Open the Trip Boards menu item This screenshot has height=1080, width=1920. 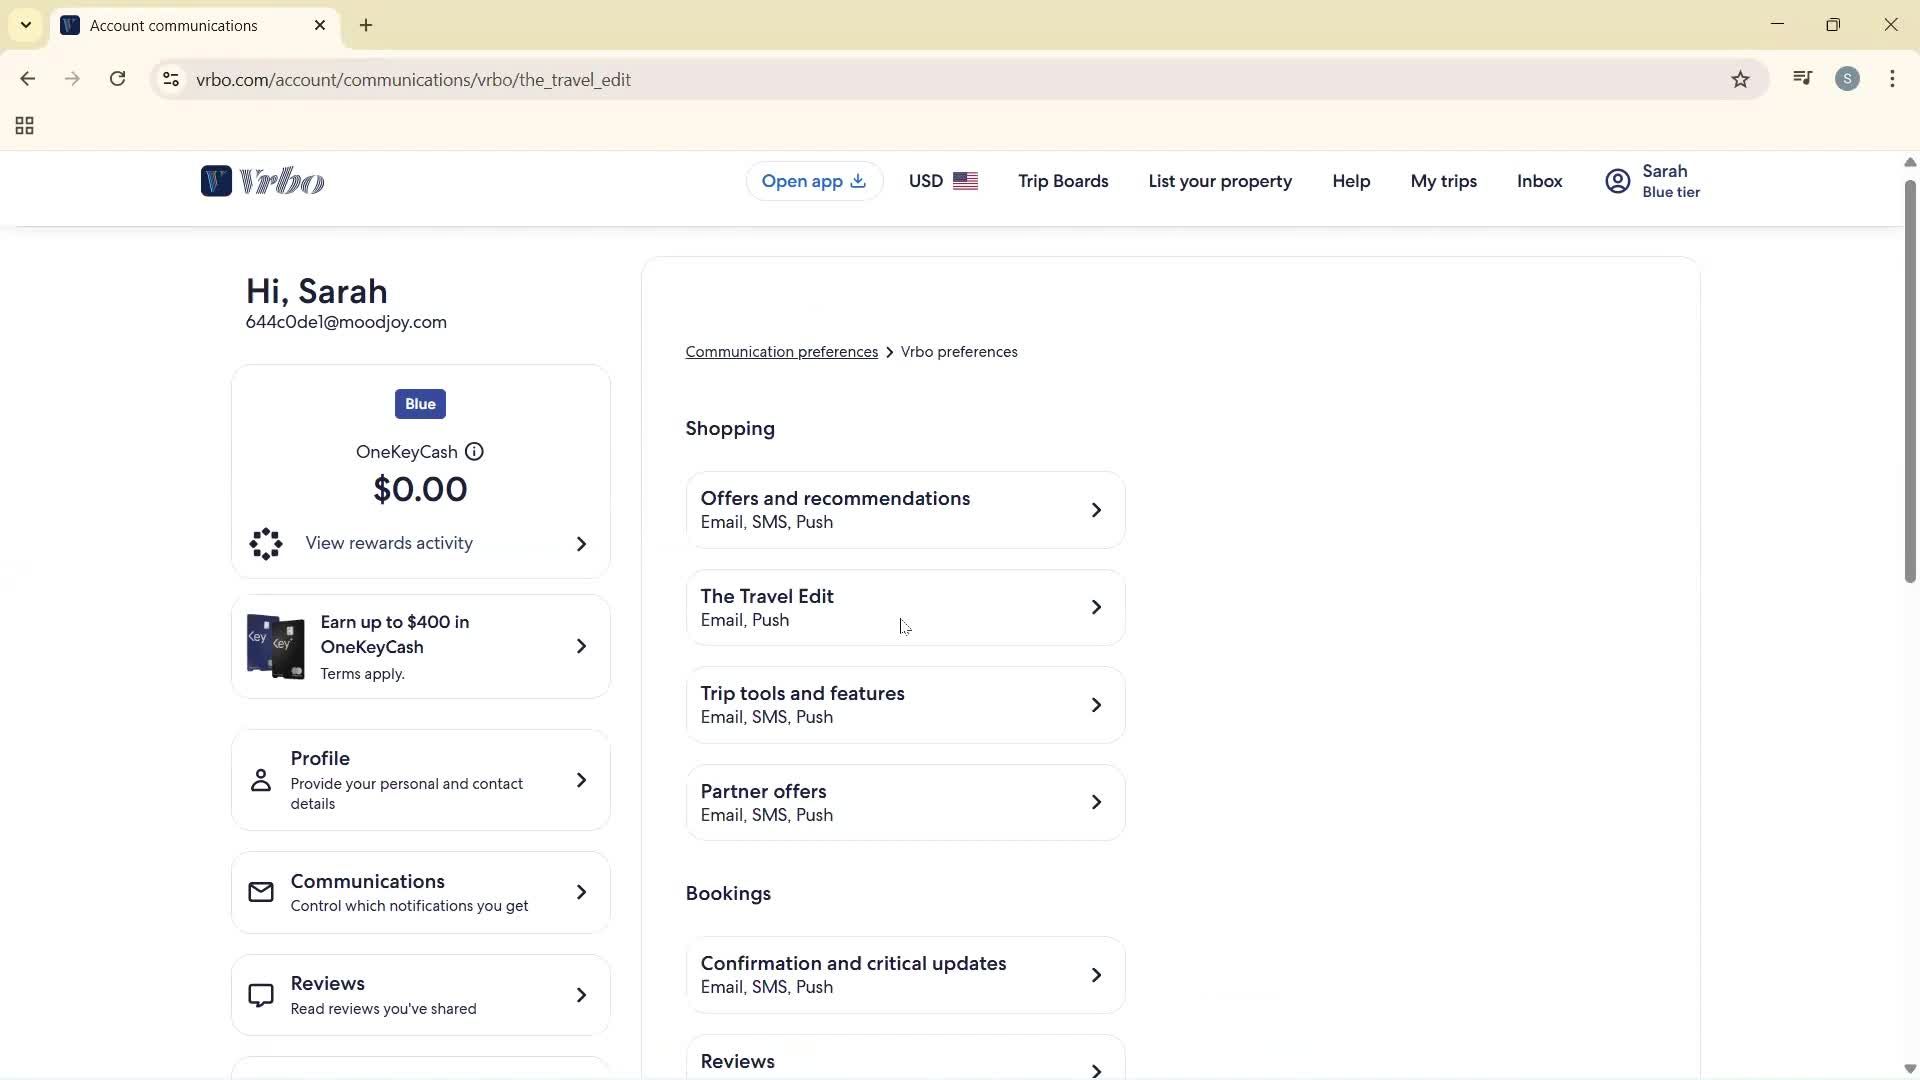1063,181
